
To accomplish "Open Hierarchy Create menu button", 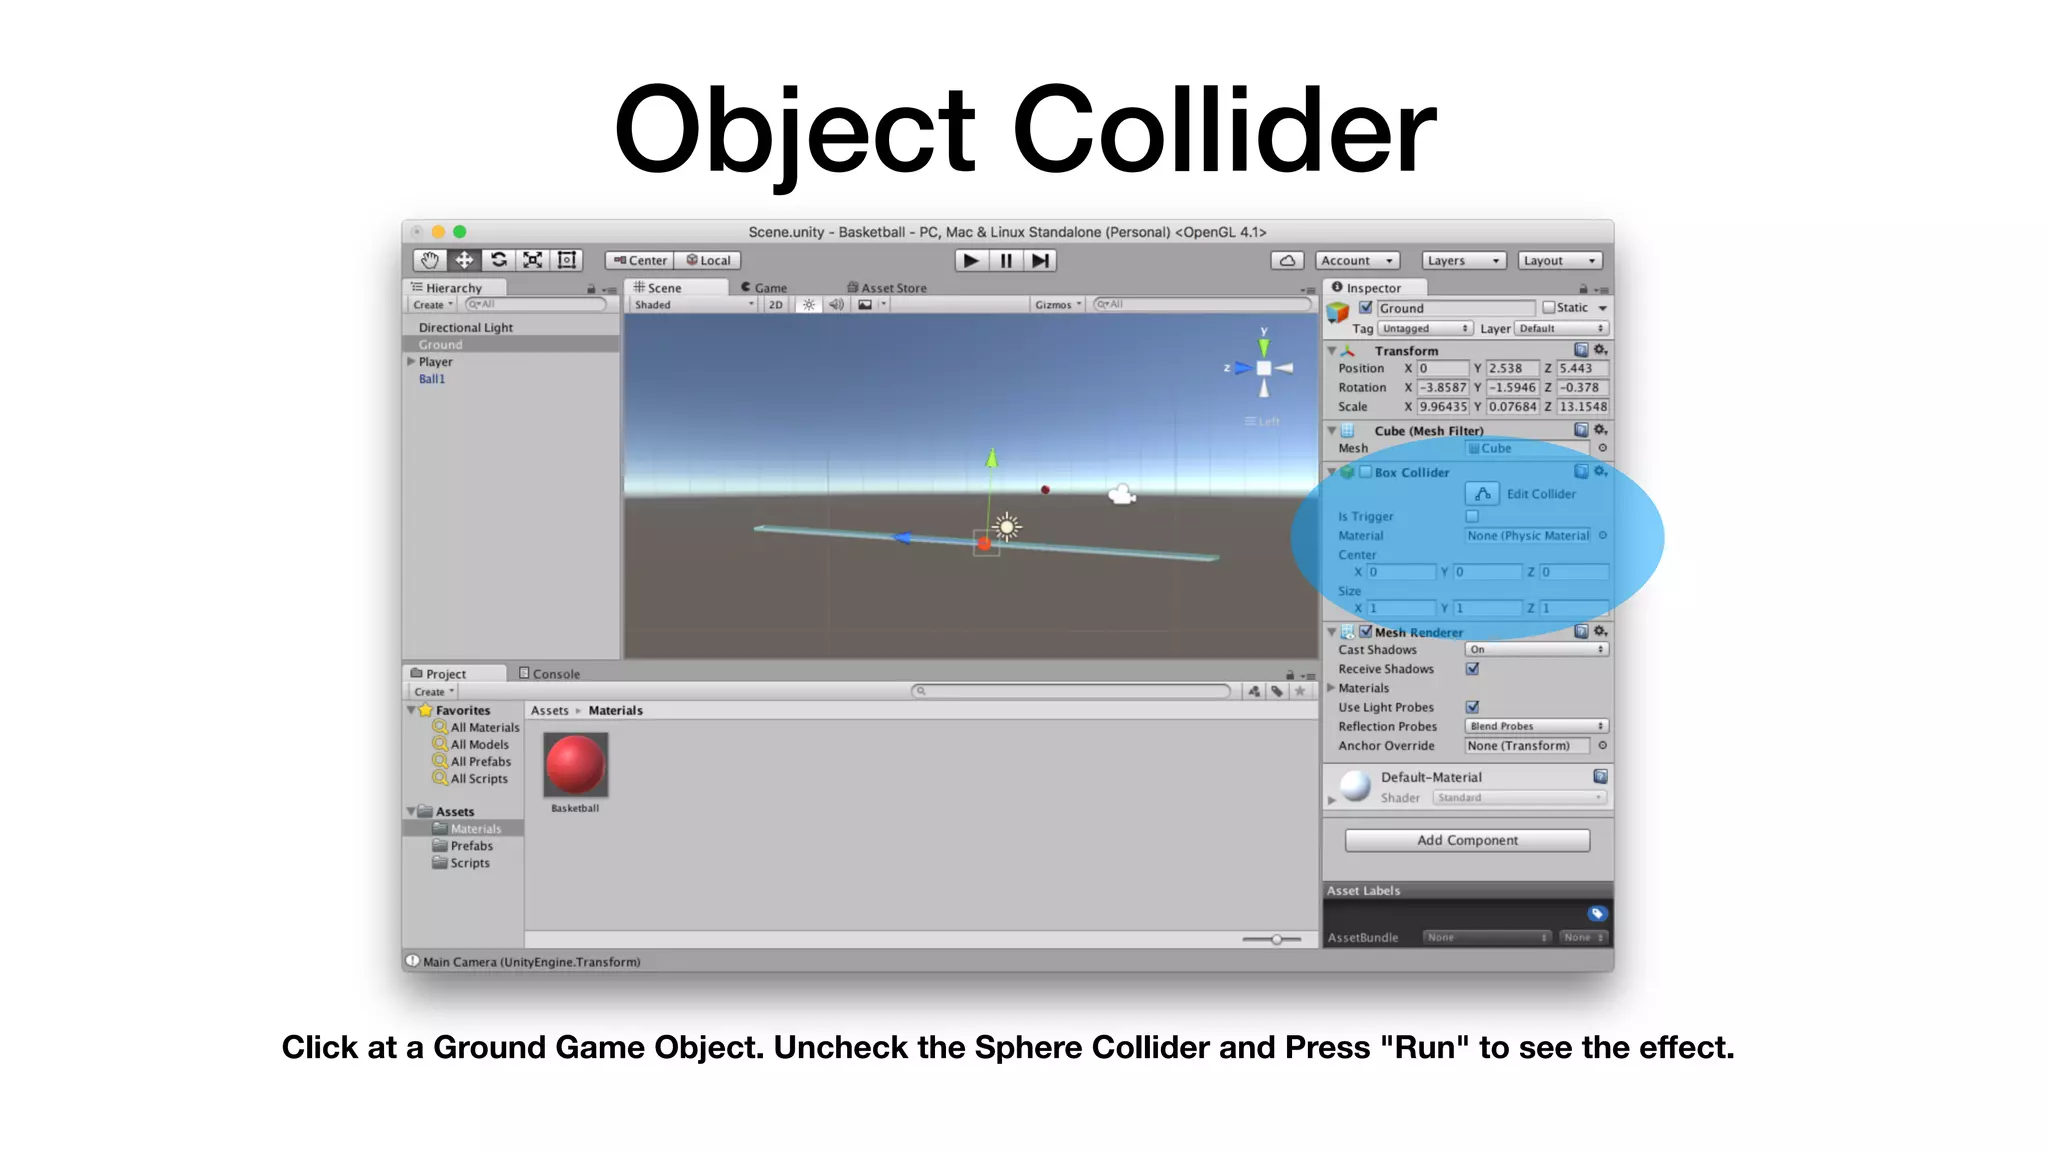I will click(x=433, y=305).
